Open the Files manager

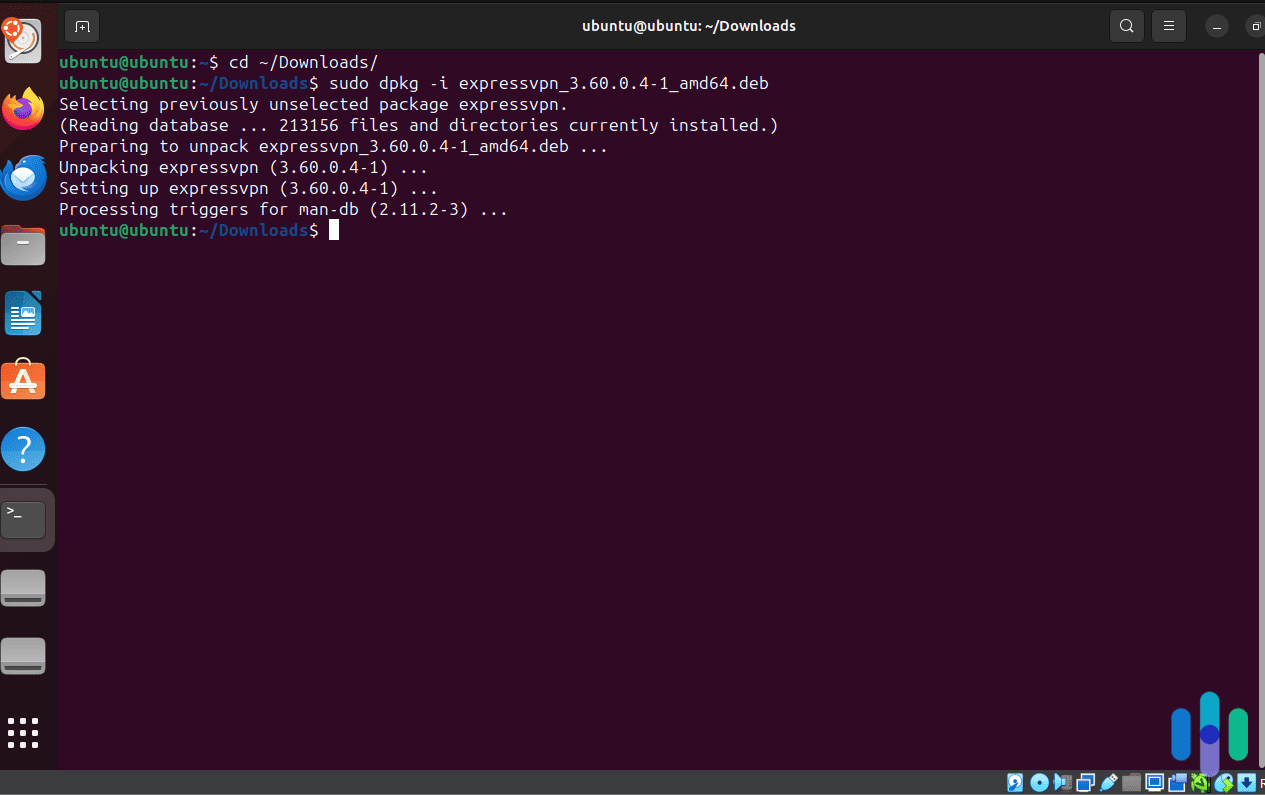tap(23, 245)
